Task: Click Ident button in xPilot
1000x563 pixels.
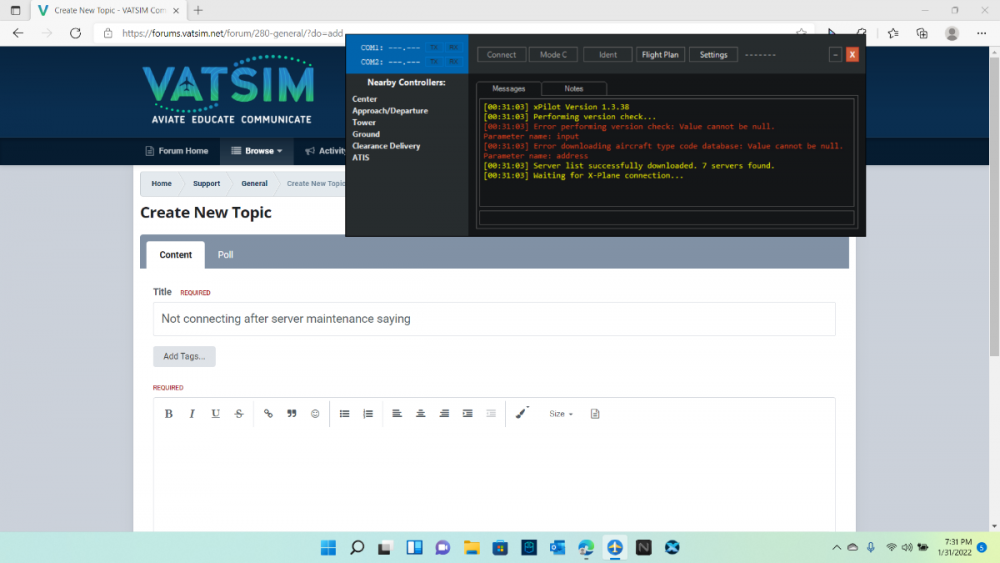Action: pos(608,55)
